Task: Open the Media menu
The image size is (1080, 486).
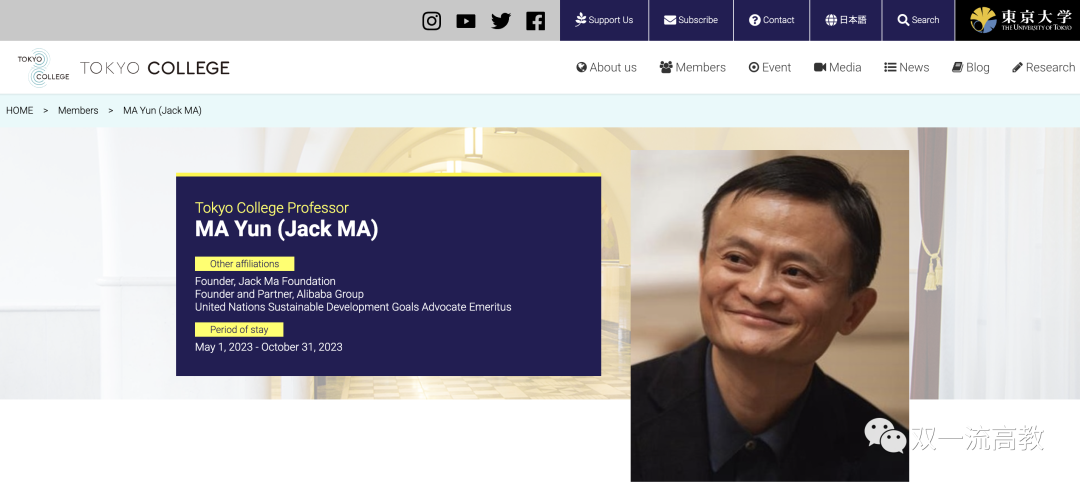Action: (838, 67)
